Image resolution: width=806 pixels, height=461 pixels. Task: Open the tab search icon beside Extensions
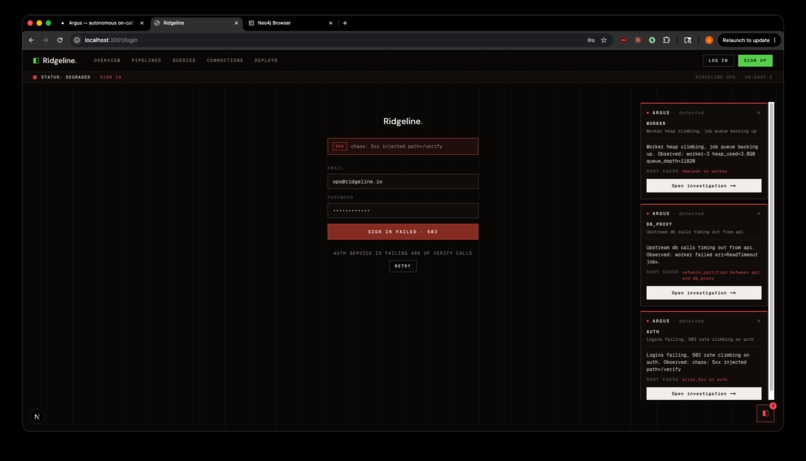point(687,40)
